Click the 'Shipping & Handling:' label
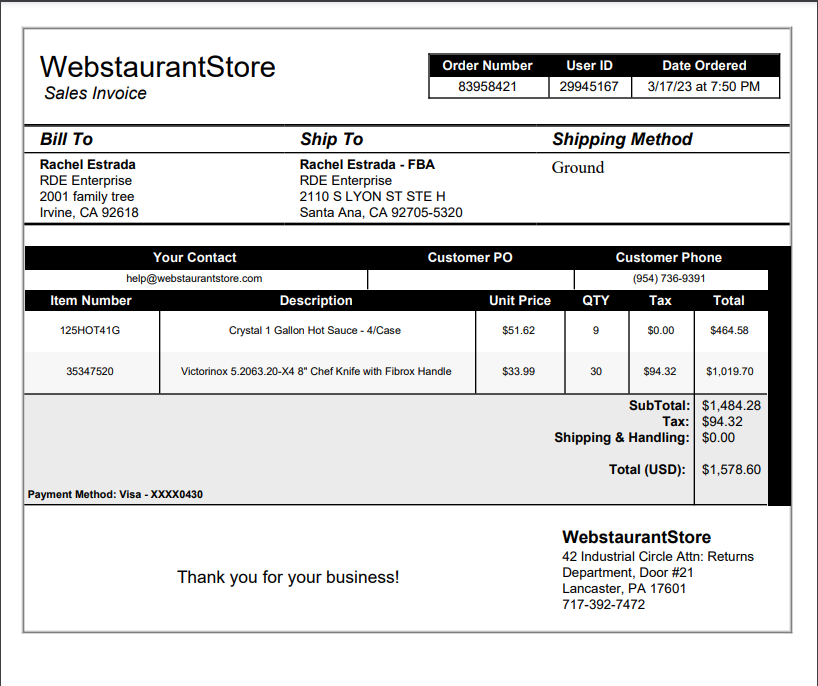The image size is (818, 686). (622, 438)
